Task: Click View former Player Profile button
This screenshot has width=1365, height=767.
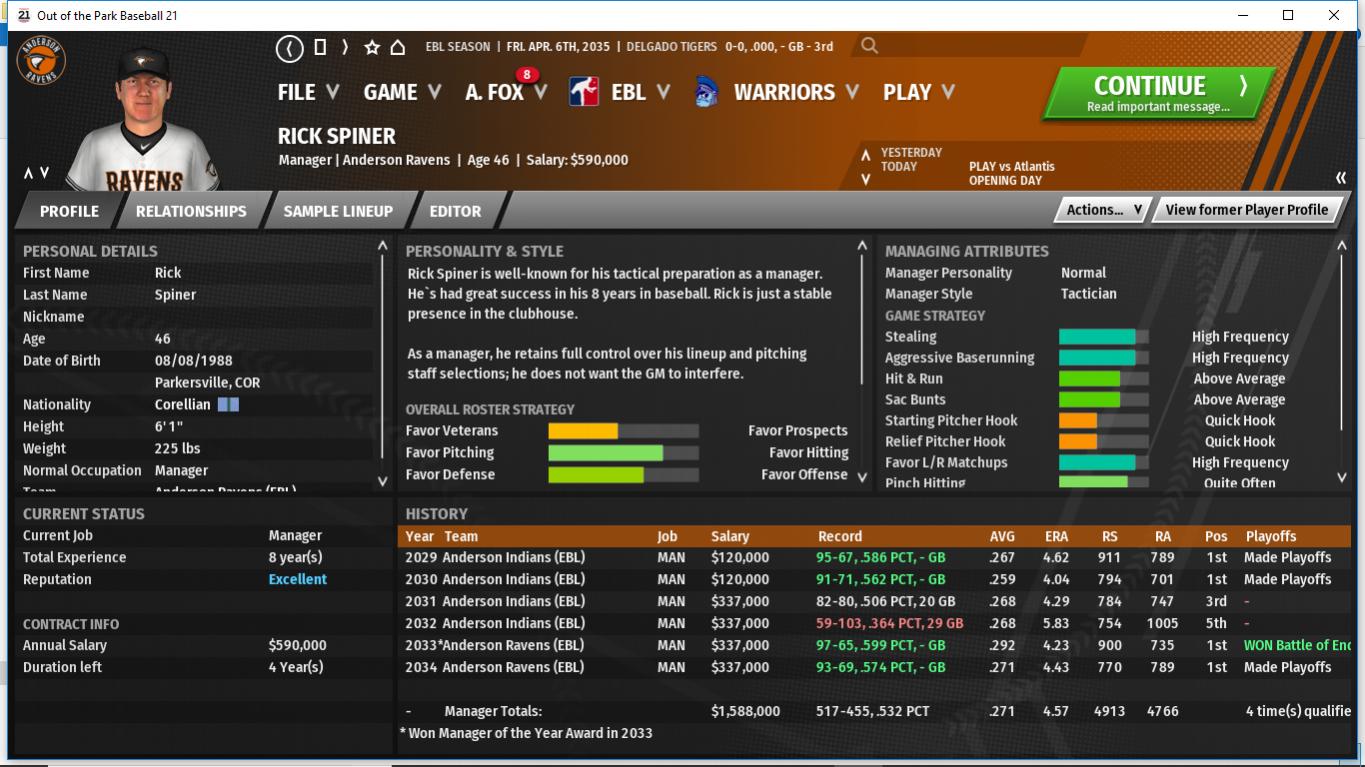Action: pos(1246,210)
